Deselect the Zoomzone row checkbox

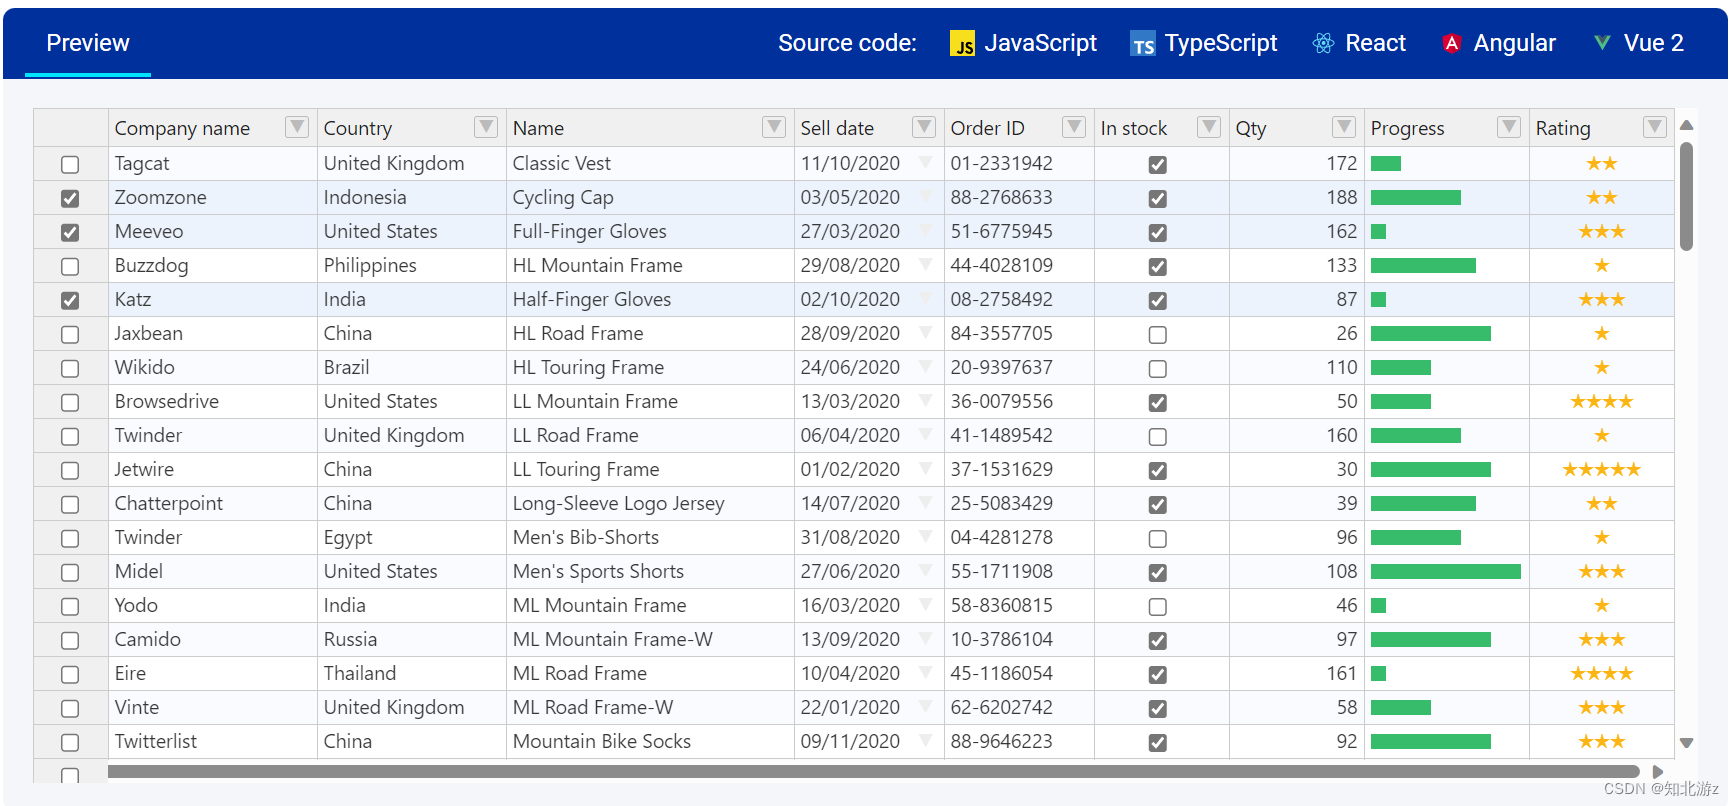(x=70, y=198)
